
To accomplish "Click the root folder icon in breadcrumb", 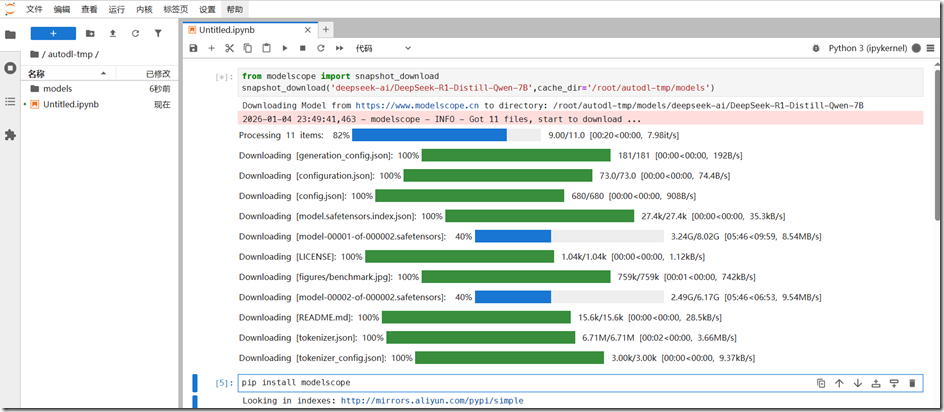I will [x=34, y=54].
